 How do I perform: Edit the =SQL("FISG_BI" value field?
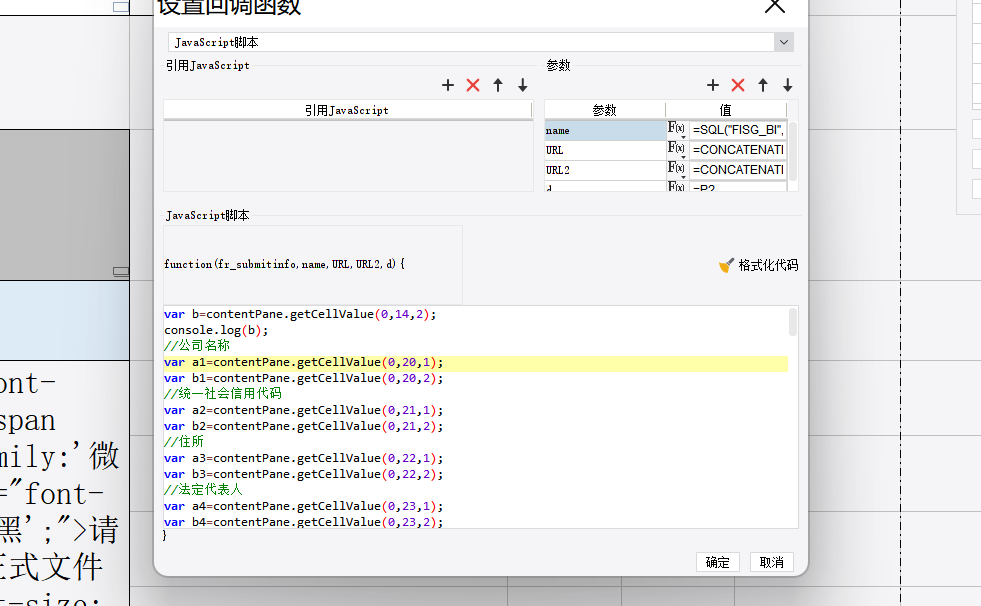(x=738, y=130)
